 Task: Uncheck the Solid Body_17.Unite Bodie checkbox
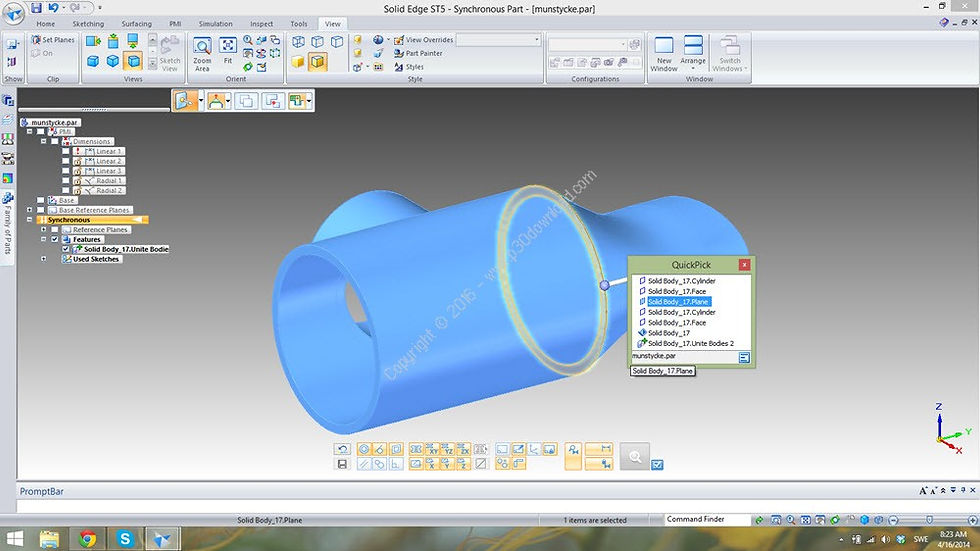[x=66, y=249]
